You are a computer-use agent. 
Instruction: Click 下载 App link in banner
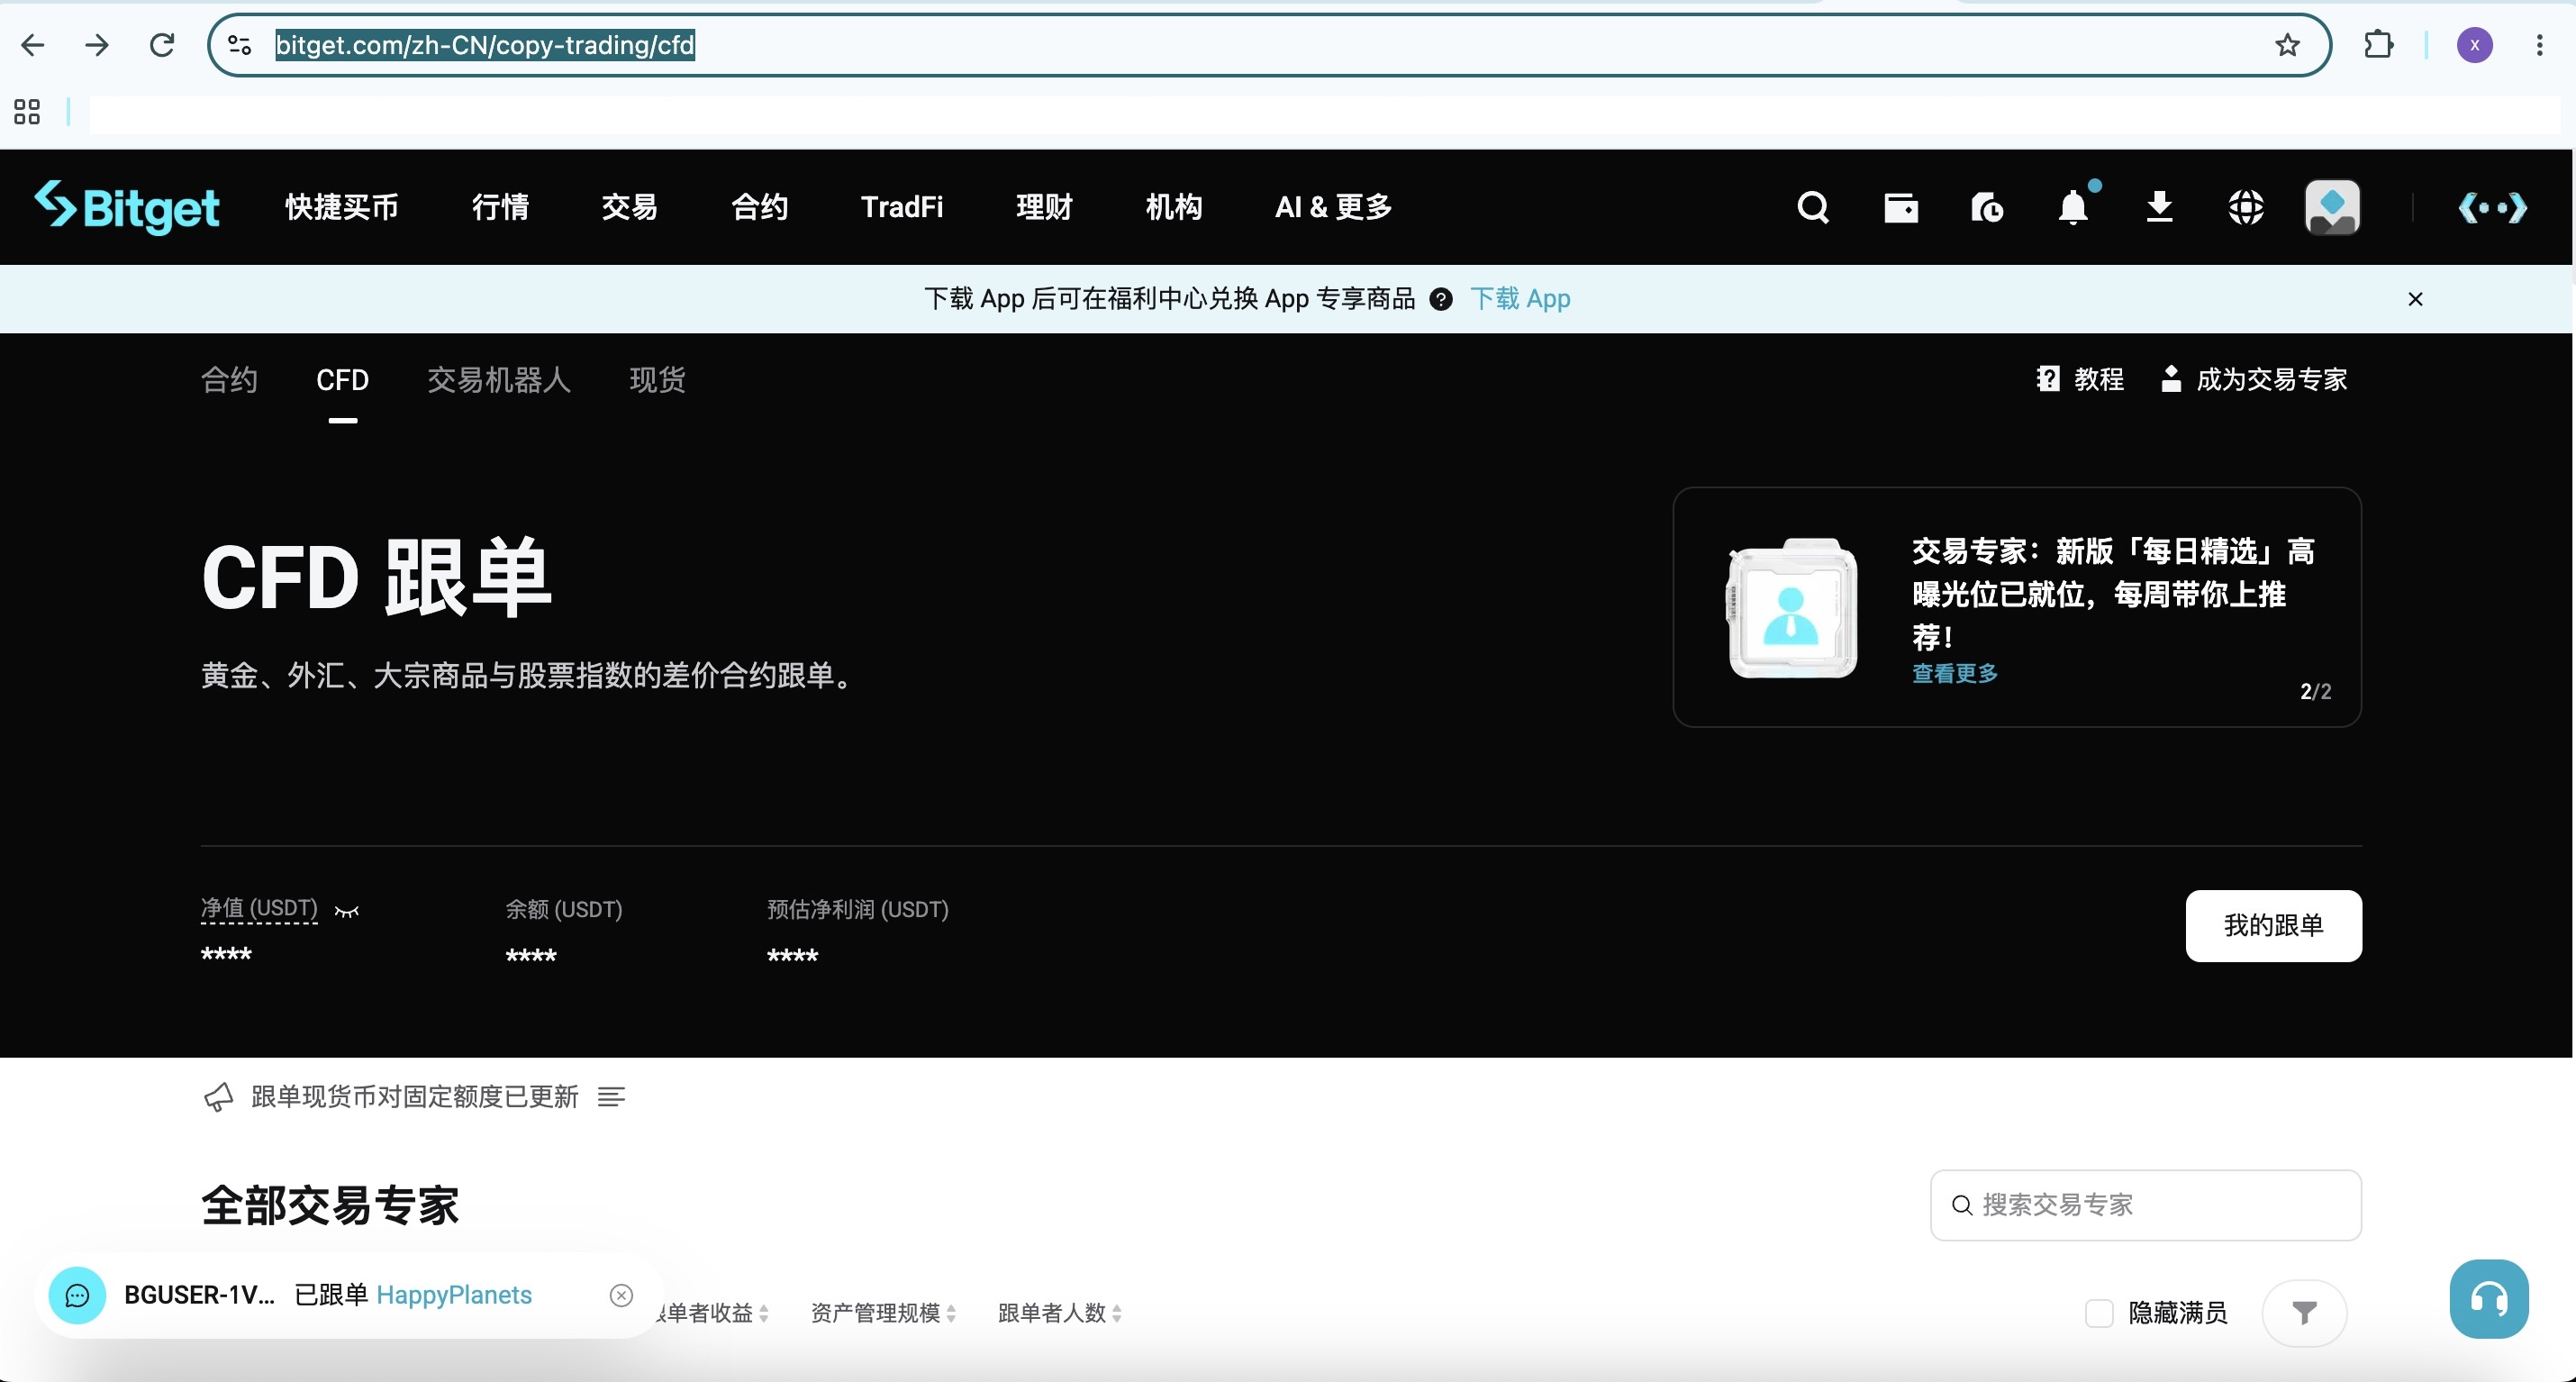pyautogui.click(x=1520, y=299)
